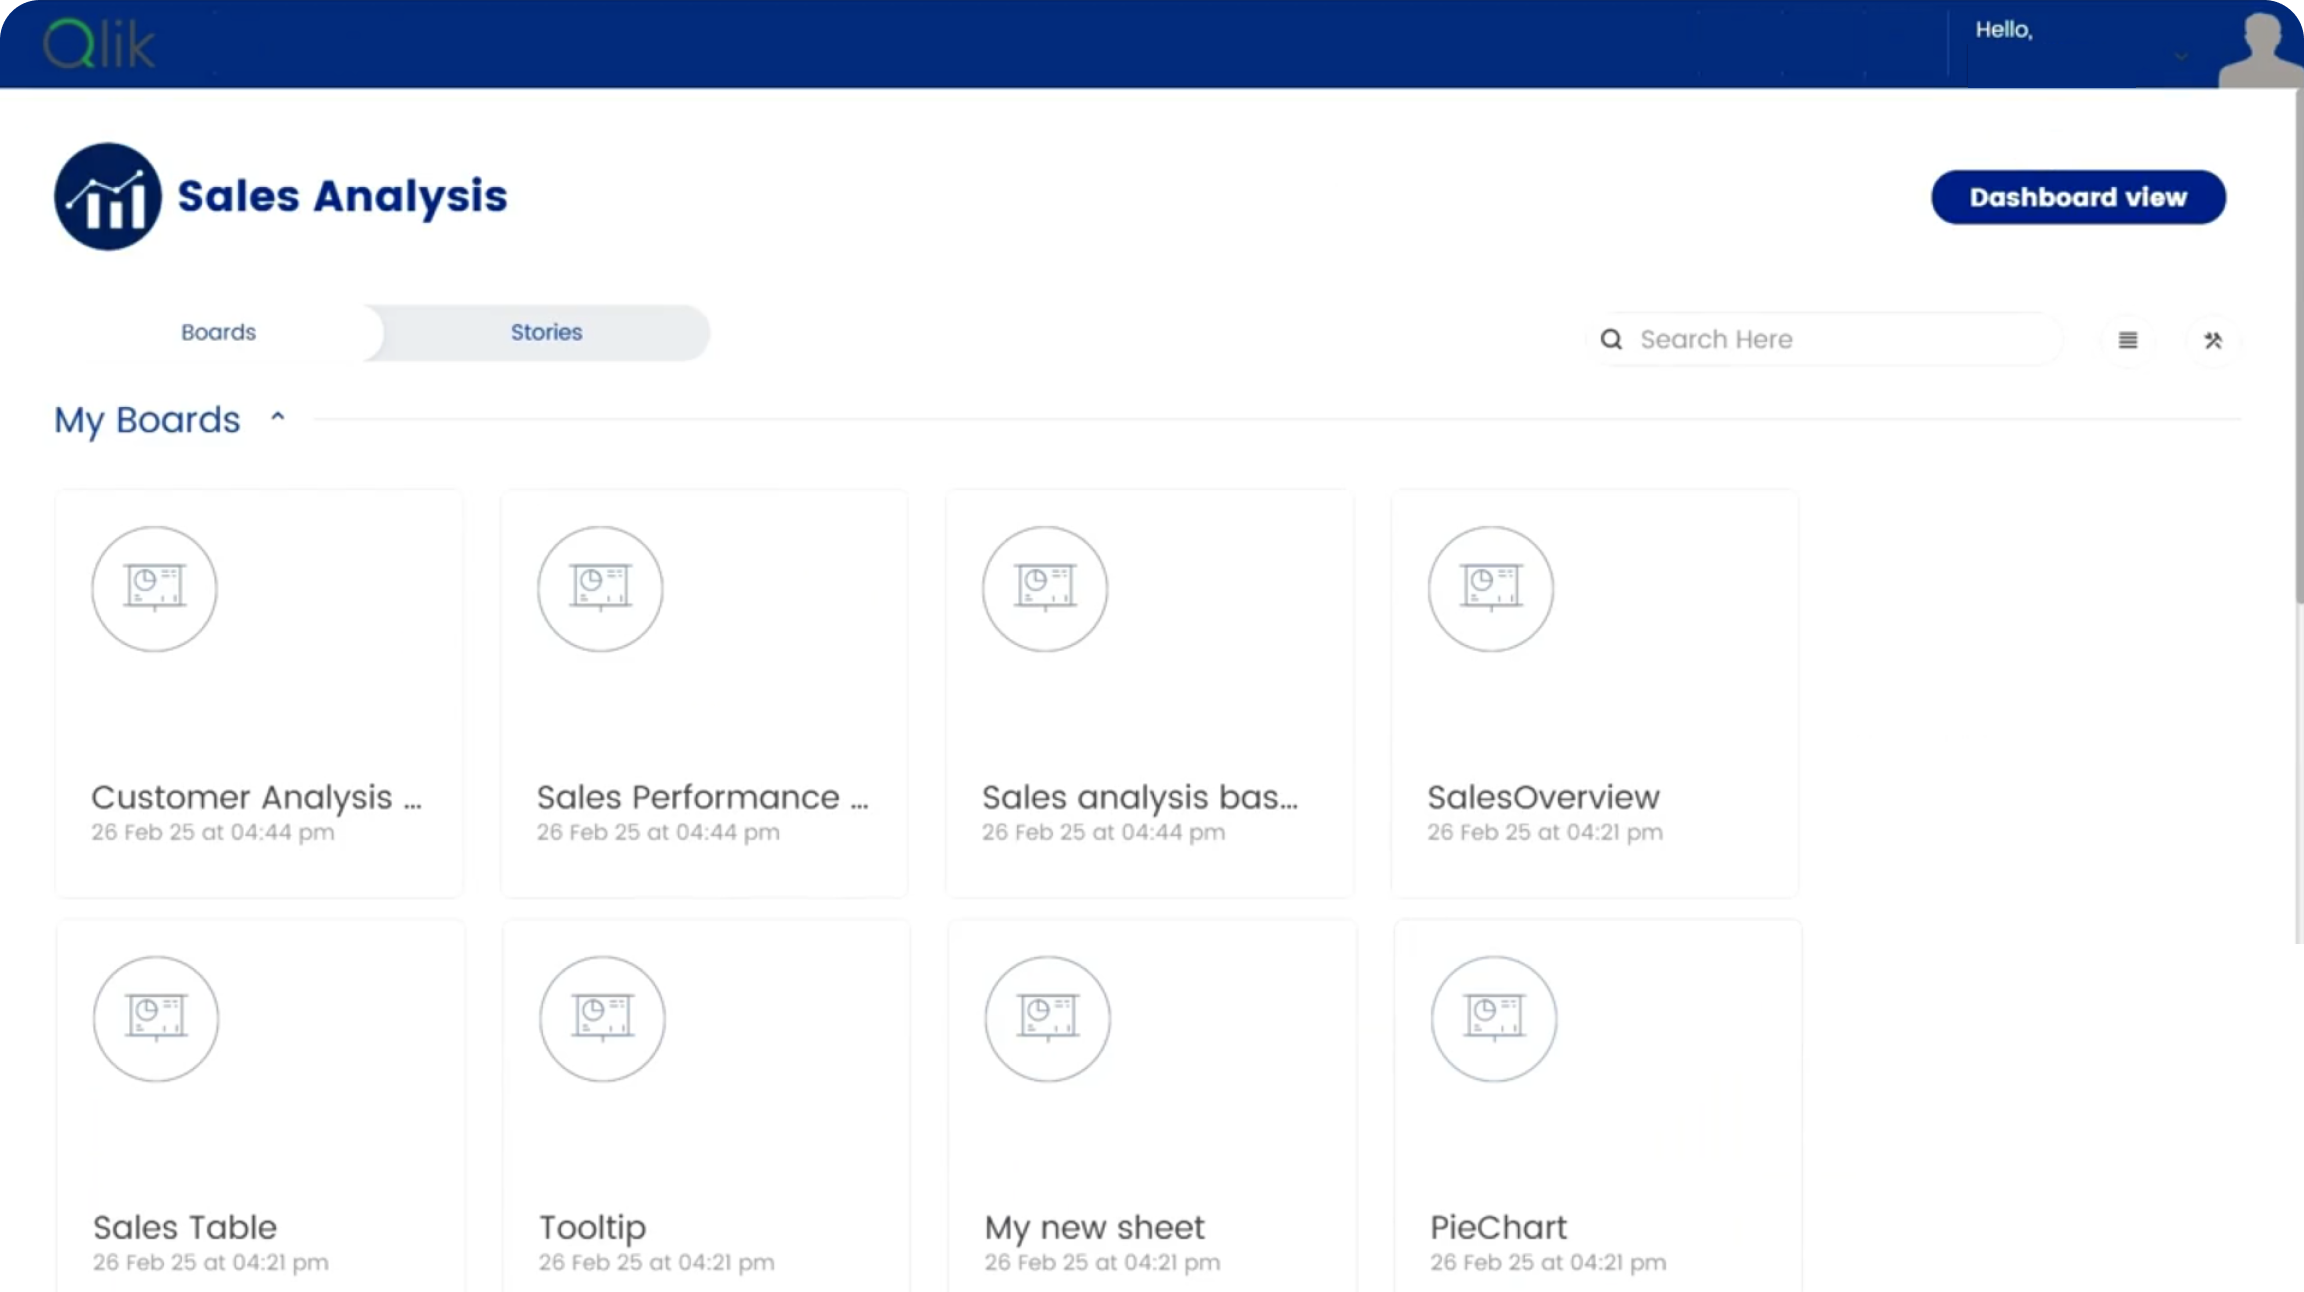Click the Customer Analysis ... title

pos(257,797)
